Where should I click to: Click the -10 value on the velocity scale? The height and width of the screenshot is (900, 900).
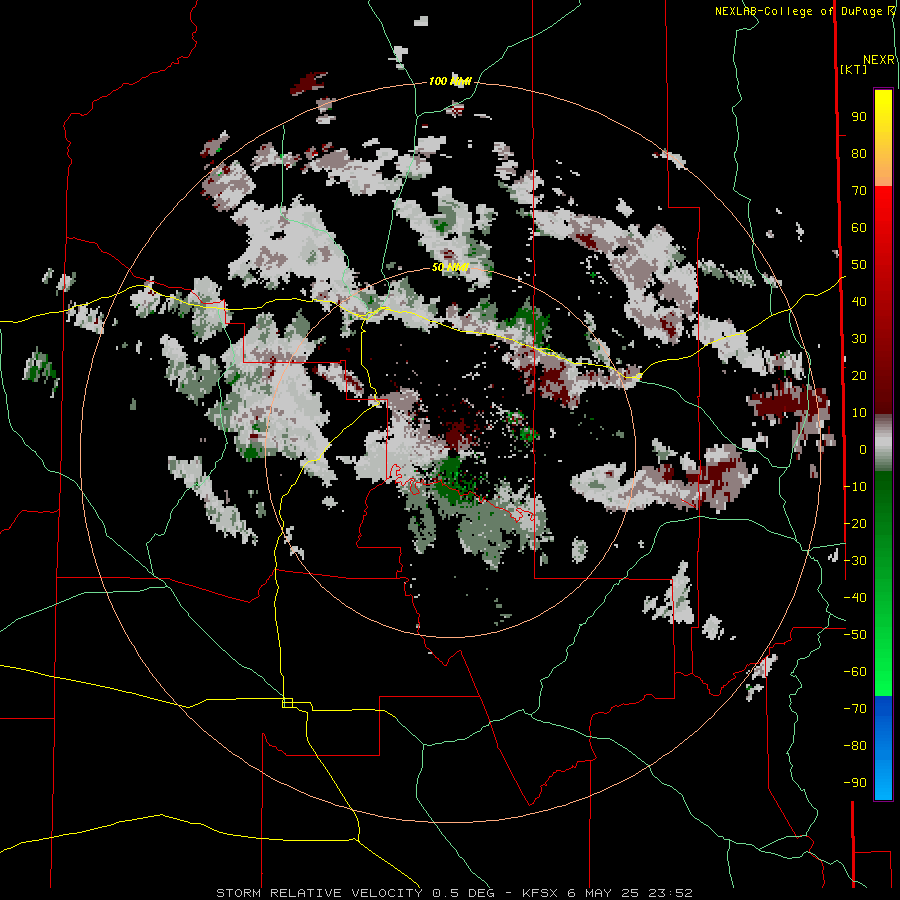855,487
